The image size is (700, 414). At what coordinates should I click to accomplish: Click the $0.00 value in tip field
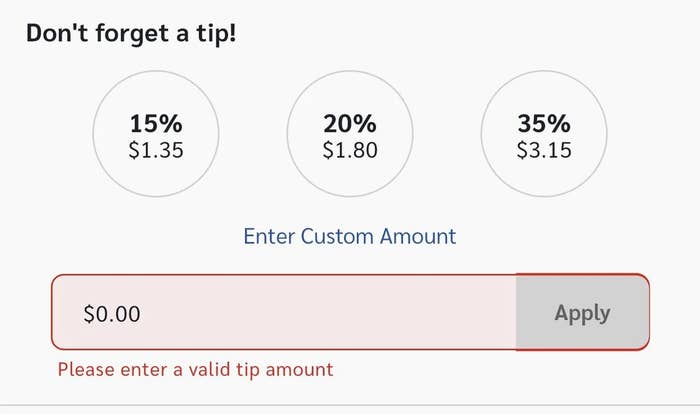tap(112, 314)
